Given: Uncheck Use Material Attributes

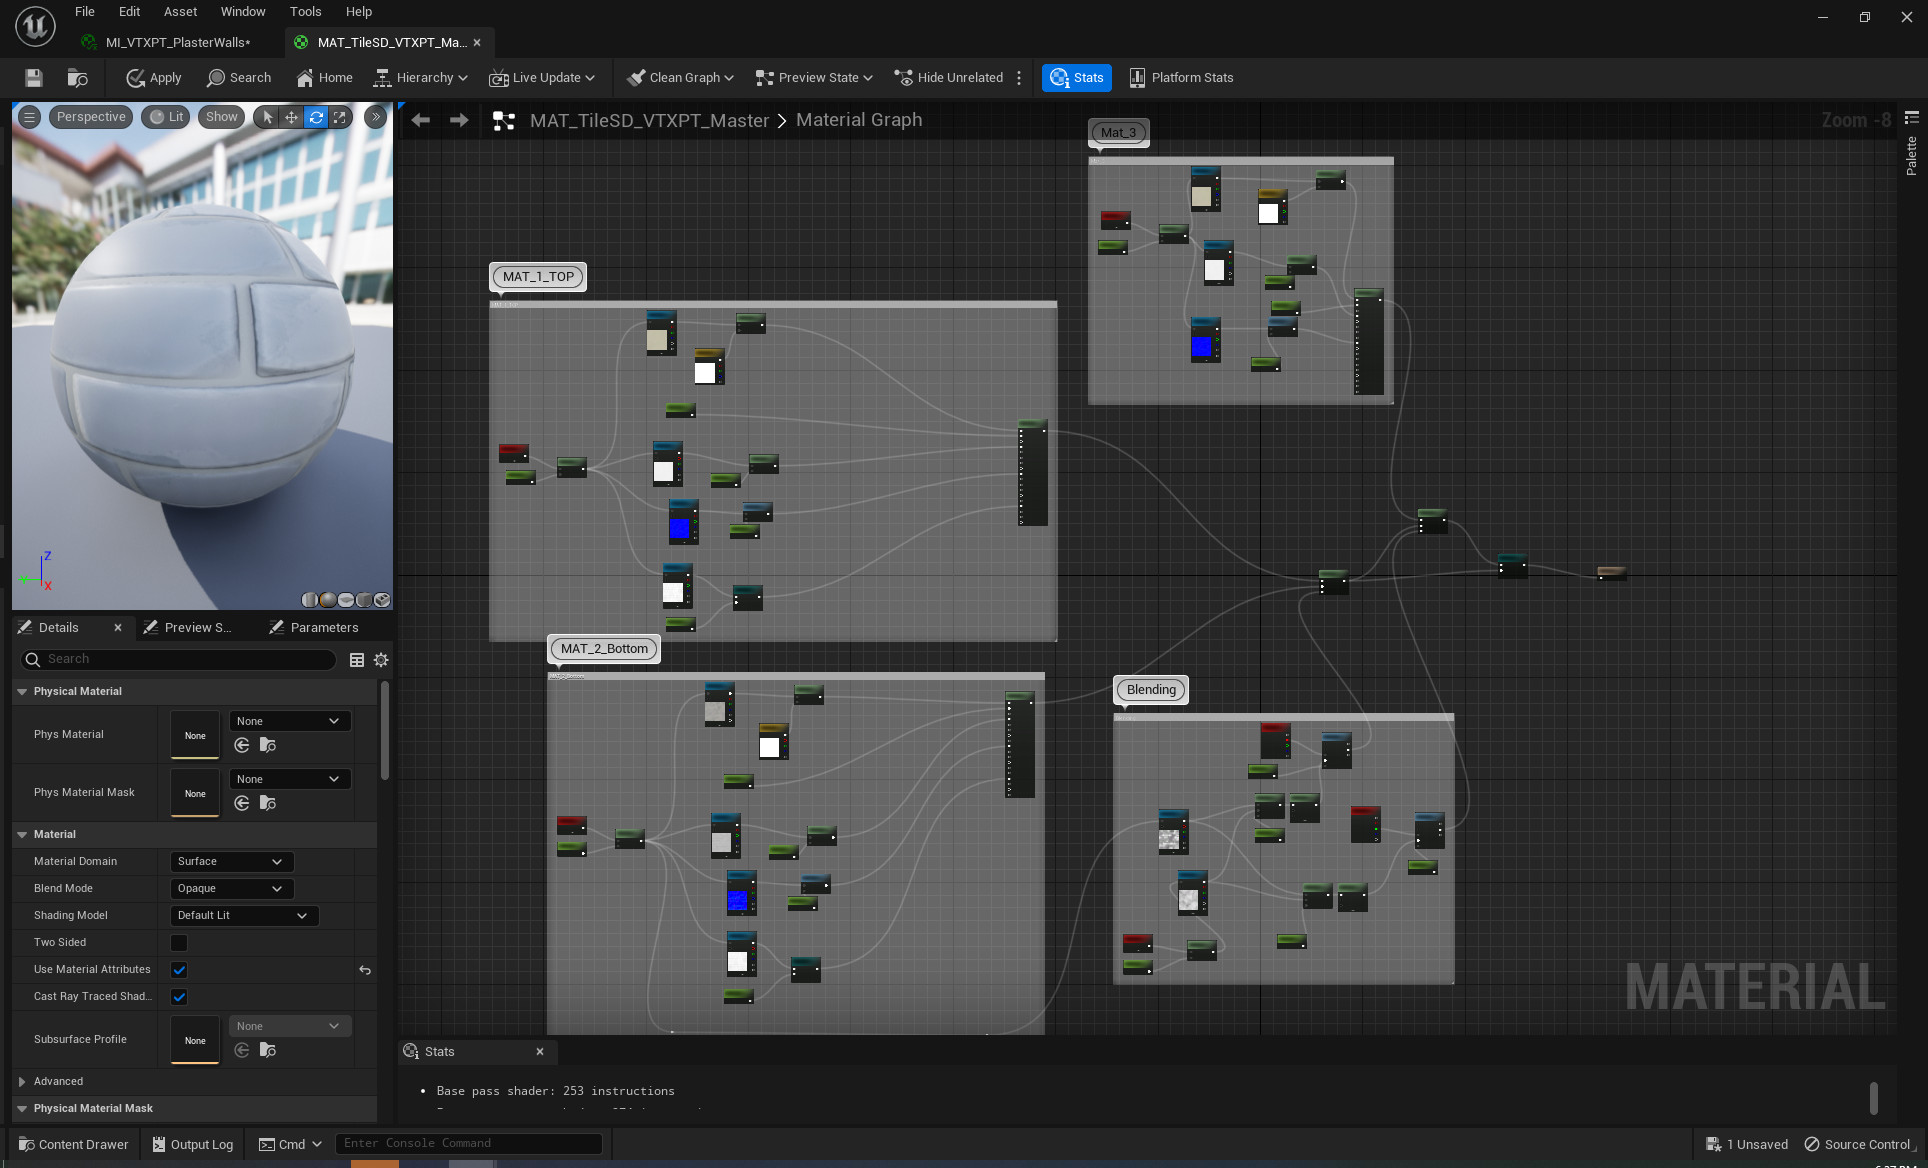Looking at the screenshot, I should click(x=179, y=970).
